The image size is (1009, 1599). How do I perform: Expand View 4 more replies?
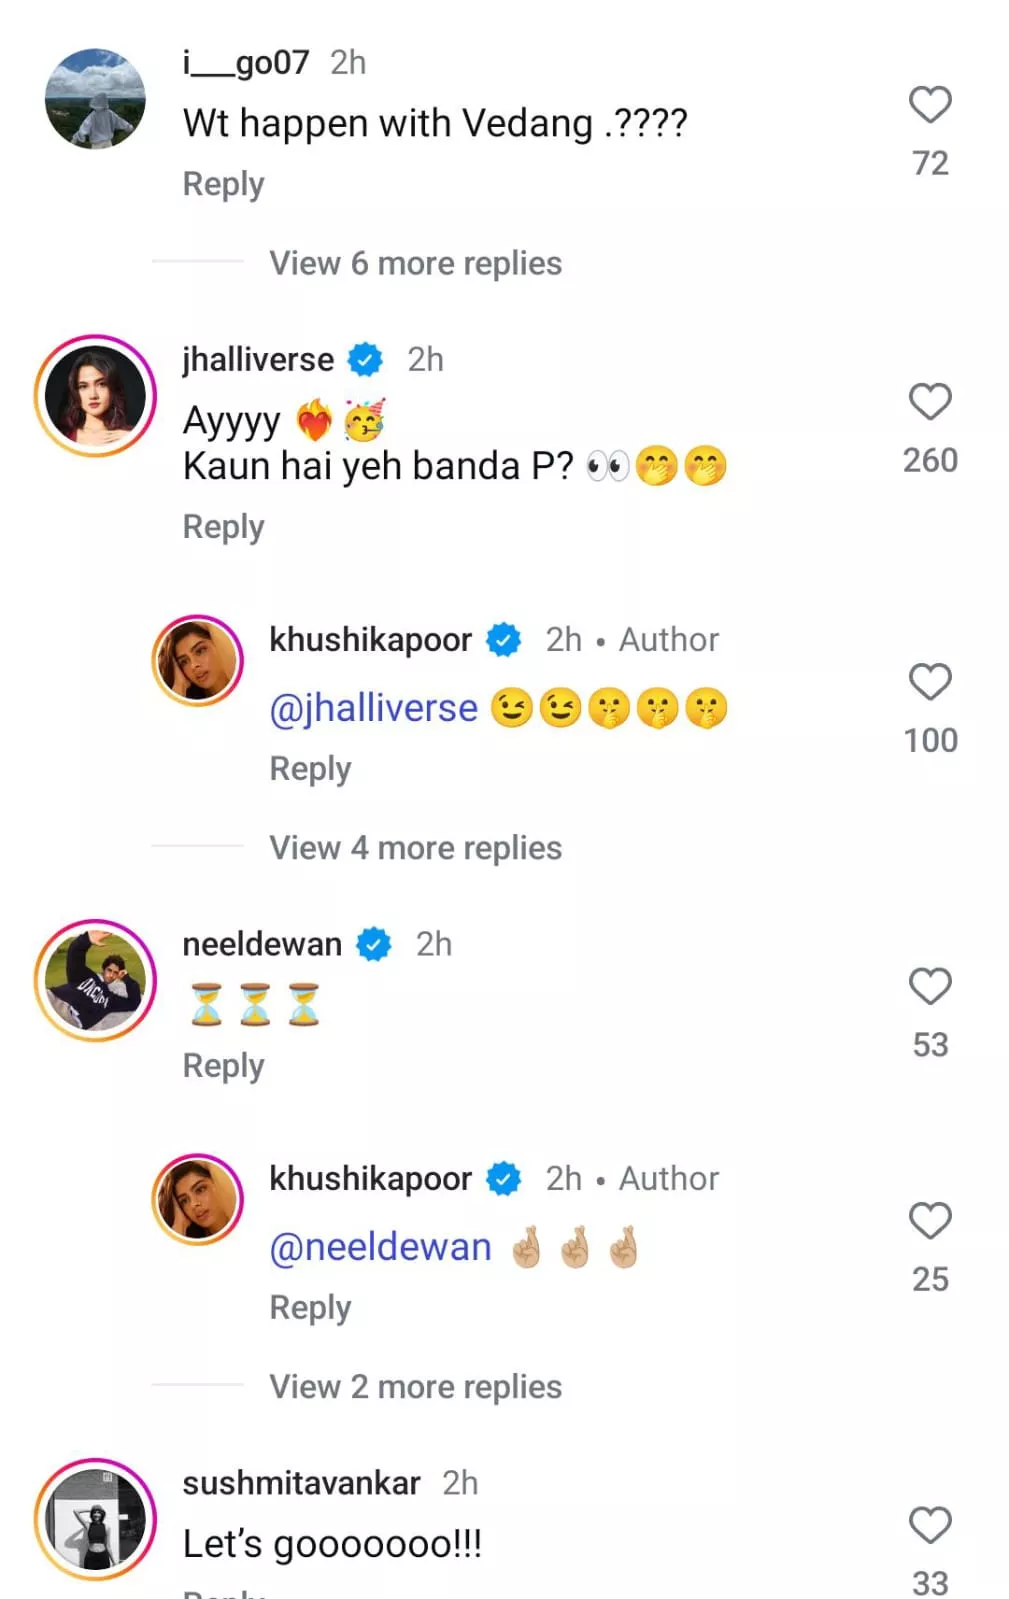click(x=415, y=848)
